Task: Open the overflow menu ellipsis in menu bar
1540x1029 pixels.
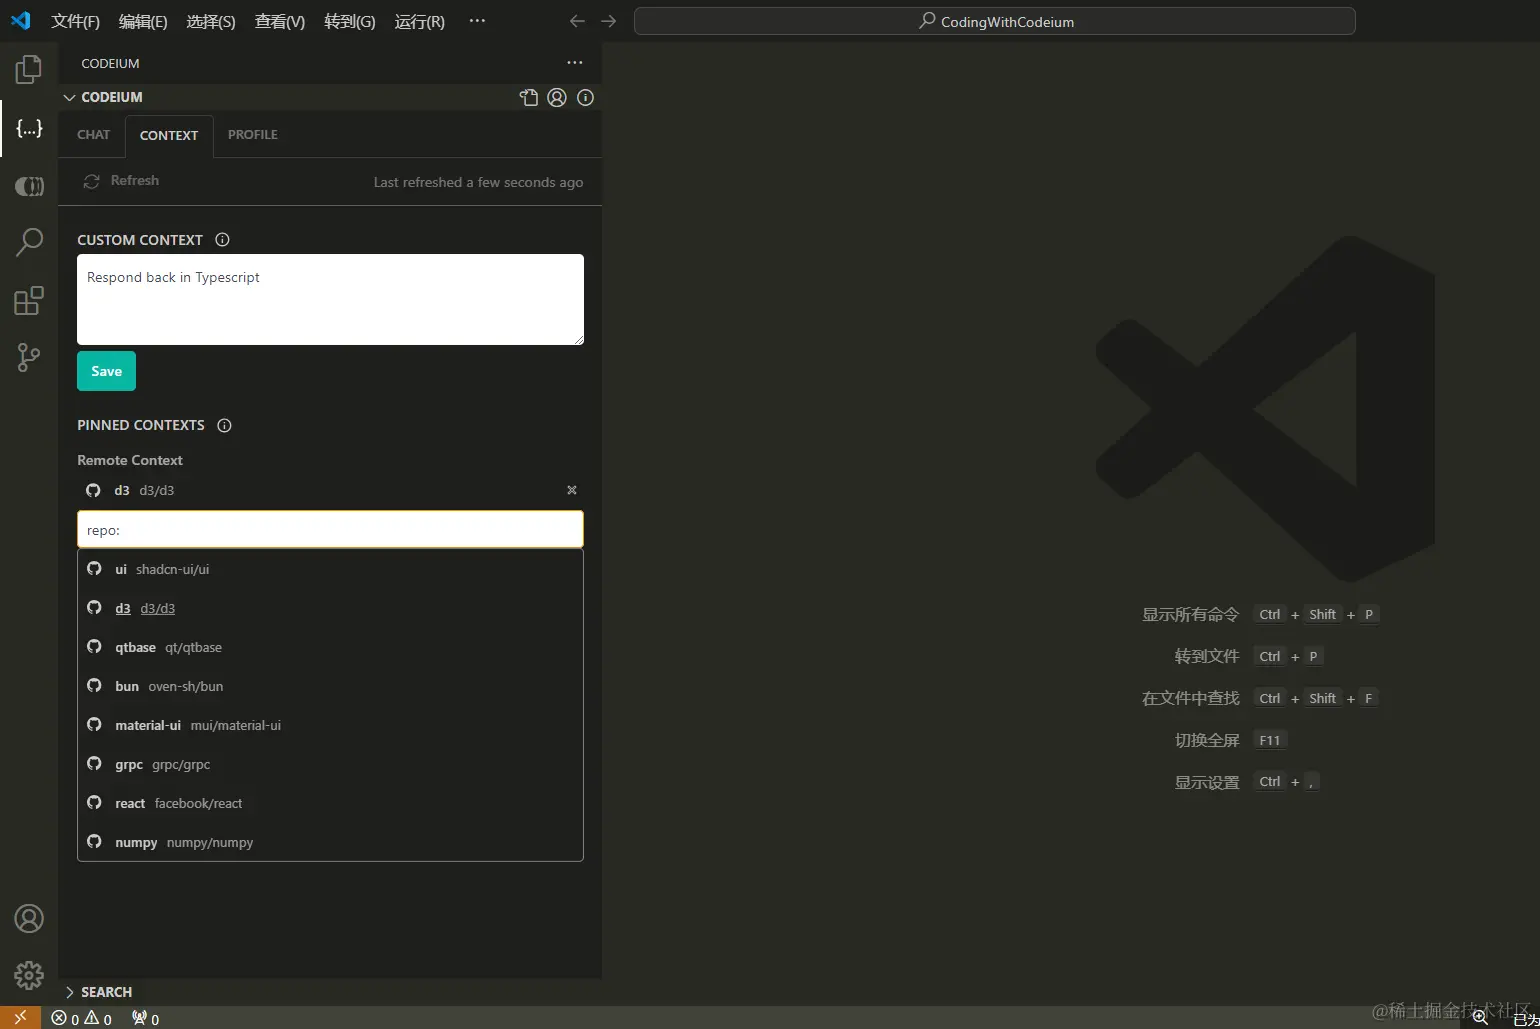Action: (x=477, y=21)
